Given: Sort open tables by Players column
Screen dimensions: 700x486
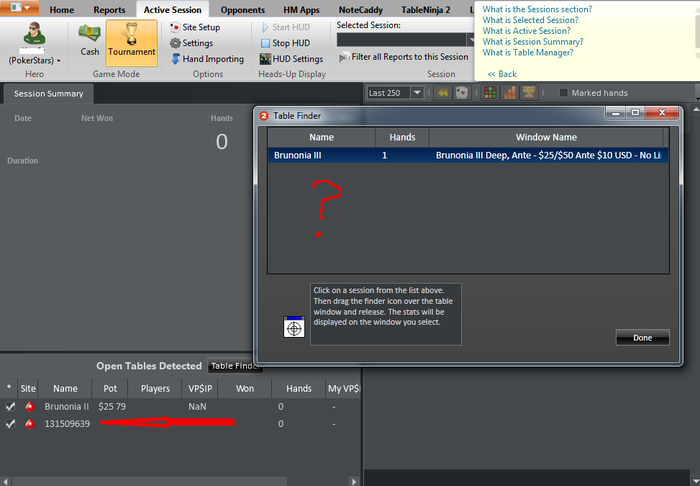Looking at the screenshot, I should (155, 389).
